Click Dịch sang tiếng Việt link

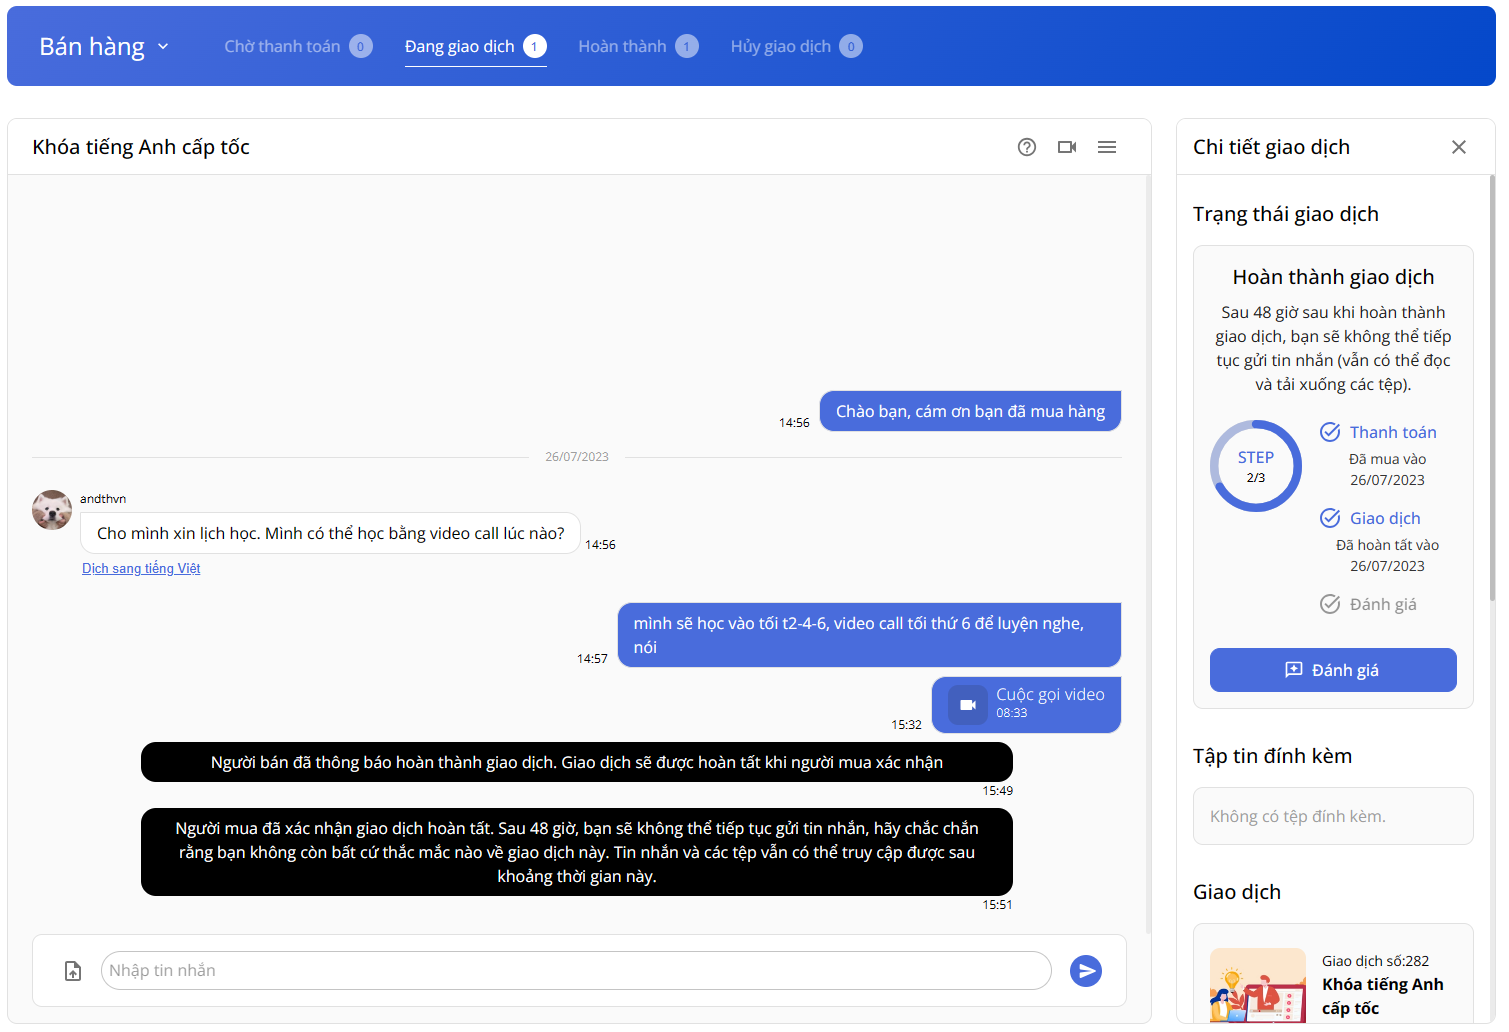pos(141,568)
